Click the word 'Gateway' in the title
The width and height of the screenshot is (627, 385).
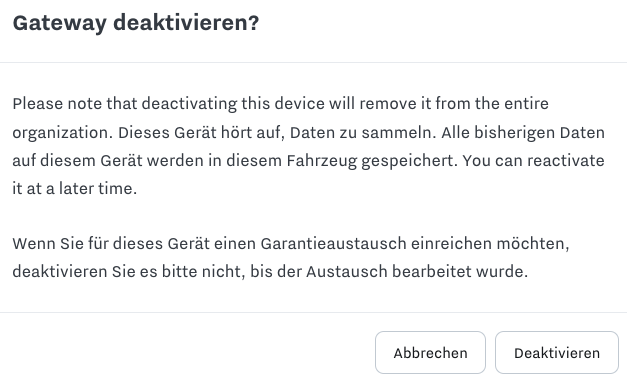[x=60, y=23]
